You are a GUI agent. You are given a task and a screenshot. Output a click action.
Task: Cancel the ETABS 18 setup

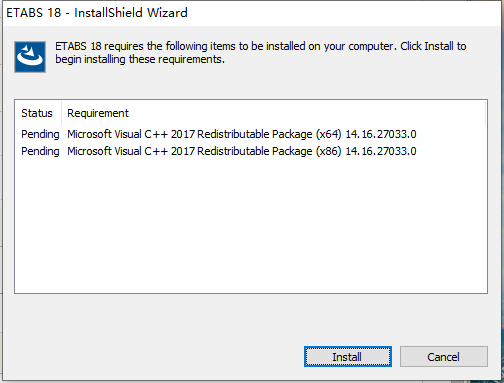click(x=444, y=357)
